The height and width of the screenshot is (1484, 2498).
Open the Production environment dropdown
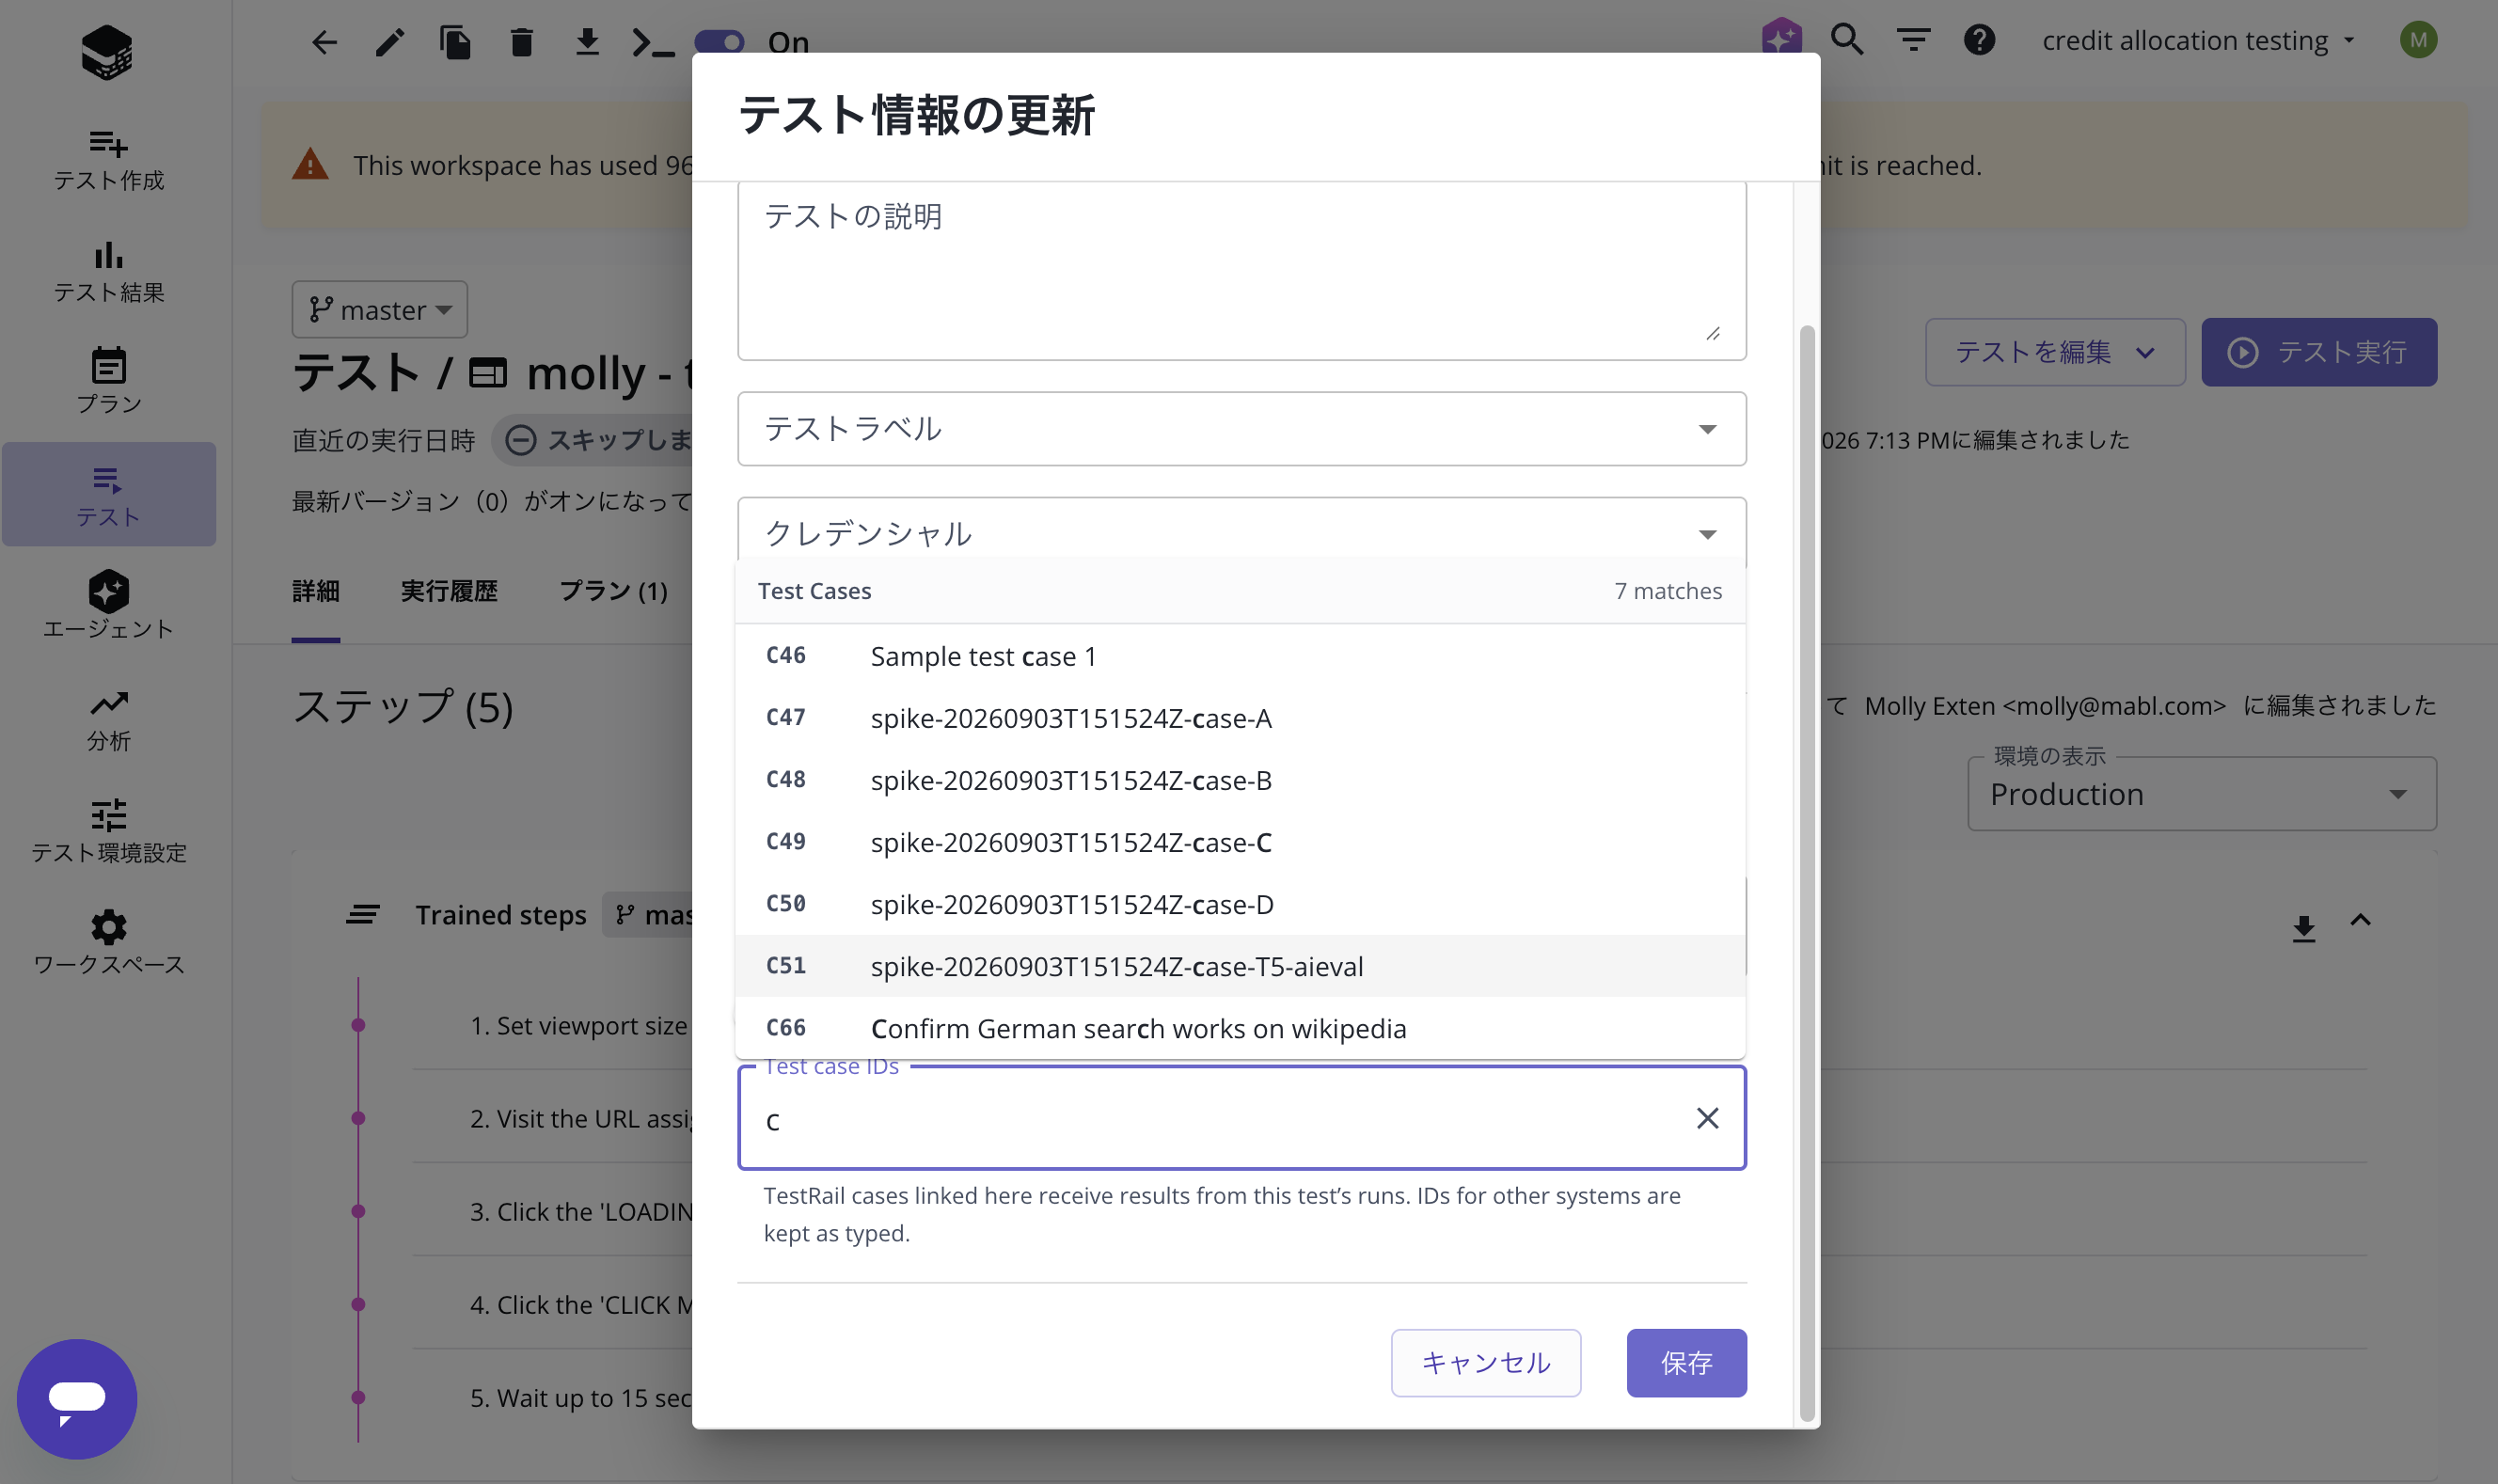pos(2201,794)
